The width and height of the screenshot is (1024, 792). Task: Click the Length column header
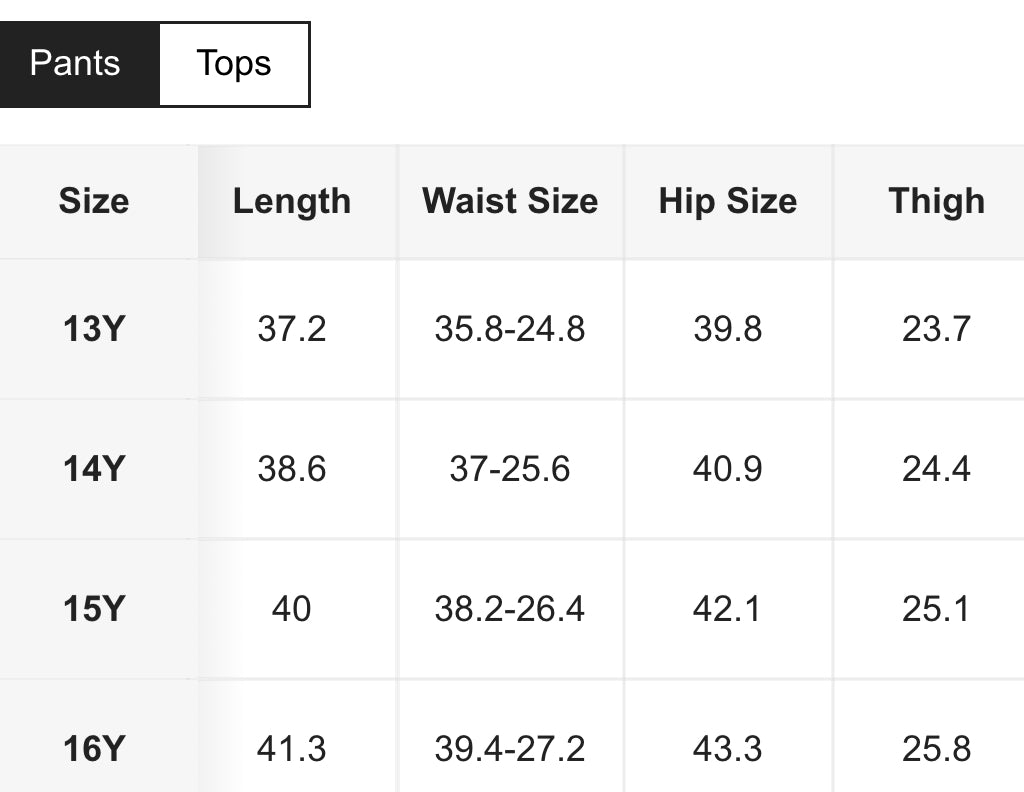tap(292, 201)
